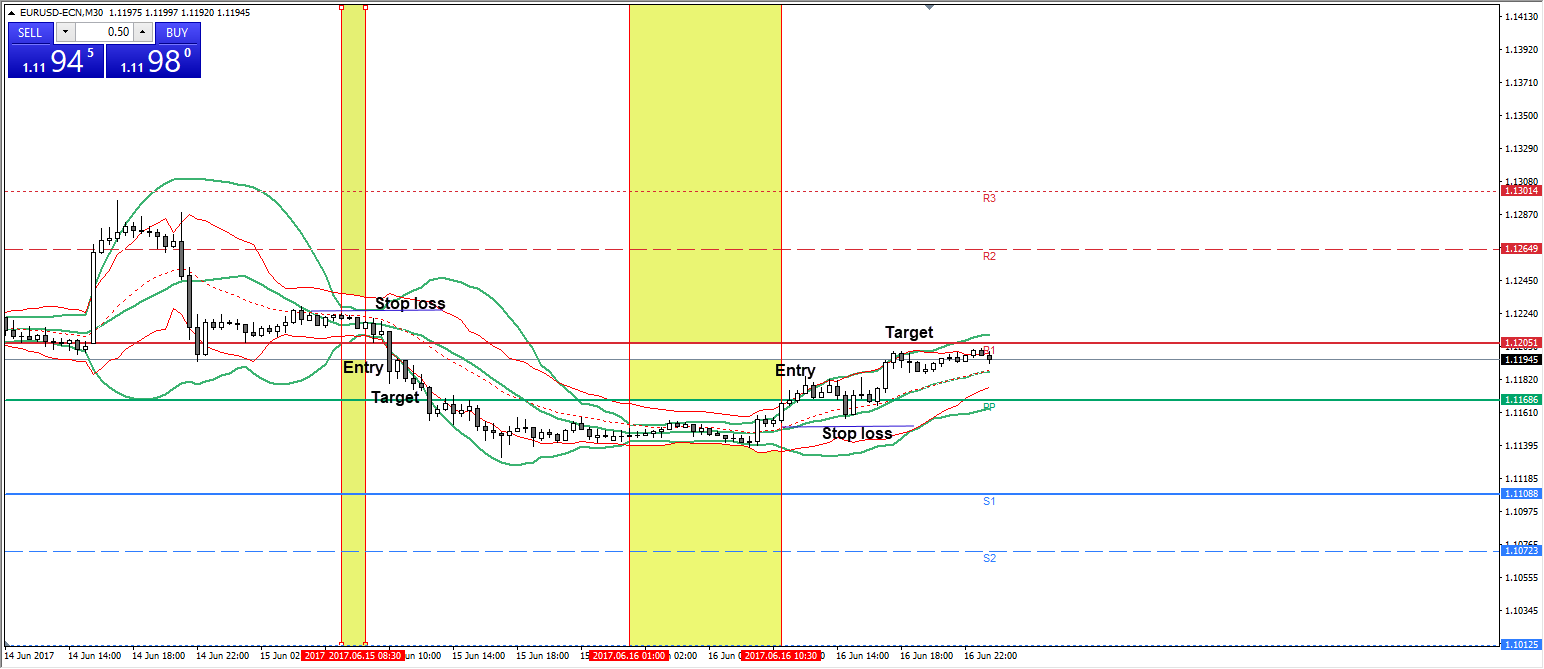Select the green 1.11686 price label
Image resolution: width=1544 pixels, height=669 pixels.
[x=1521, y=399]
